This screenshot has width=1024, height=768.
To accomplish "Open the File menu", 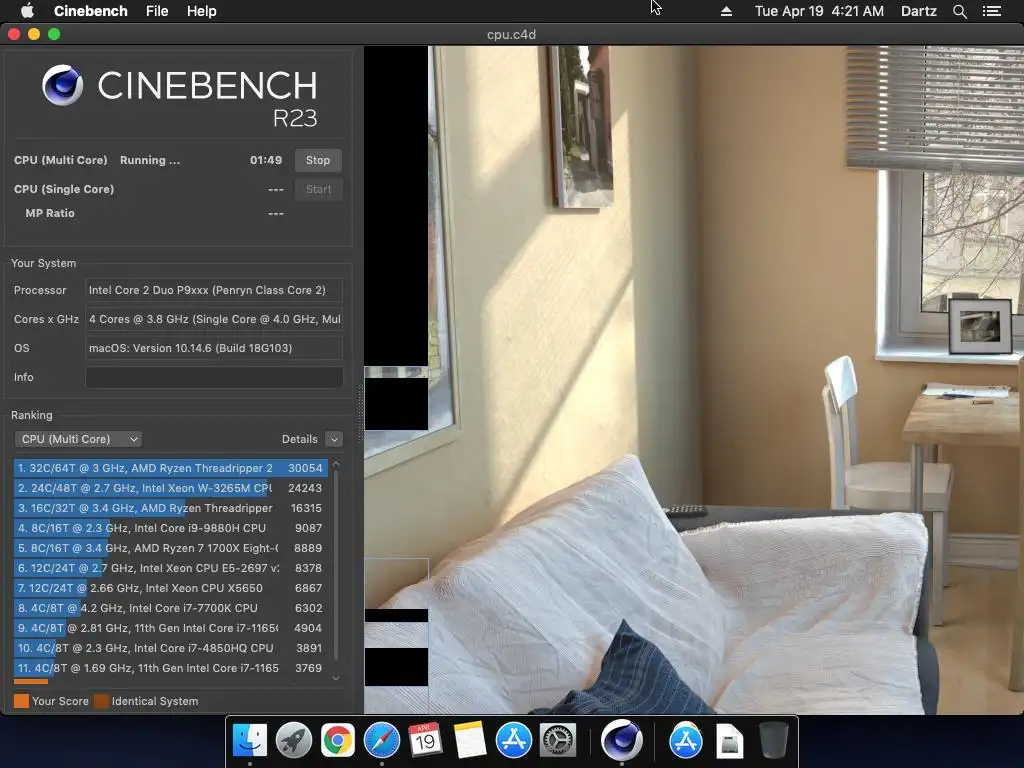I will coord(157,11).
